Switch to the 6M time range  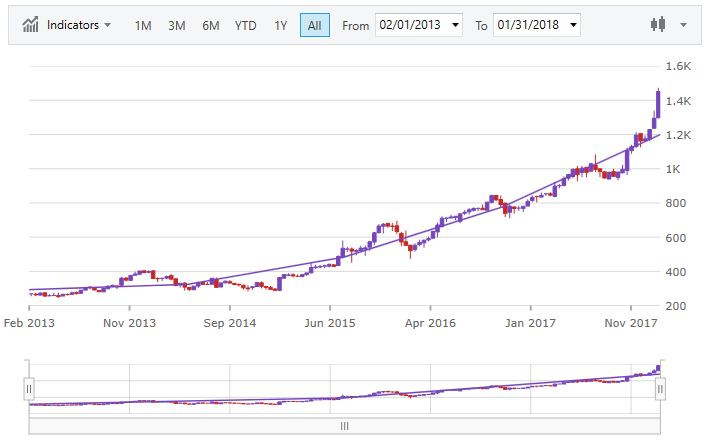click(210, 25)
